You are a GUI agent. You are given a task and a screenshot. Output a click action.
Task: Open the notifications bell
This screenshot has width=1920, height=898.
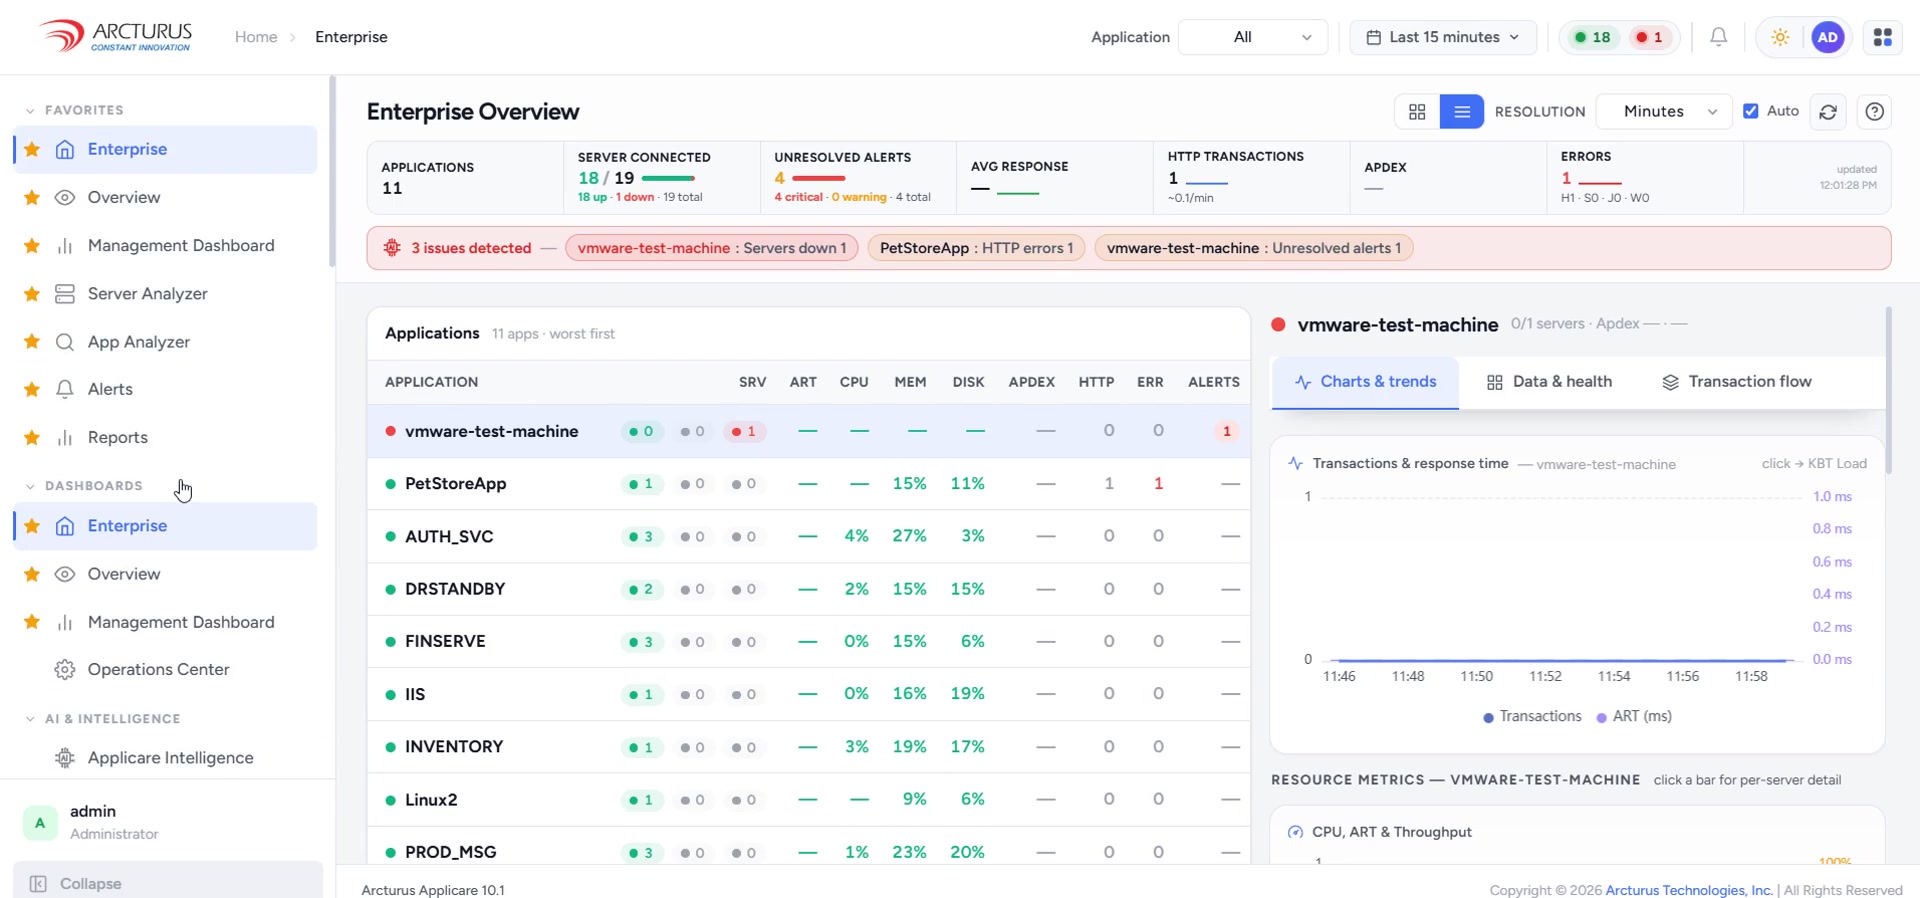pos(1718,37)
